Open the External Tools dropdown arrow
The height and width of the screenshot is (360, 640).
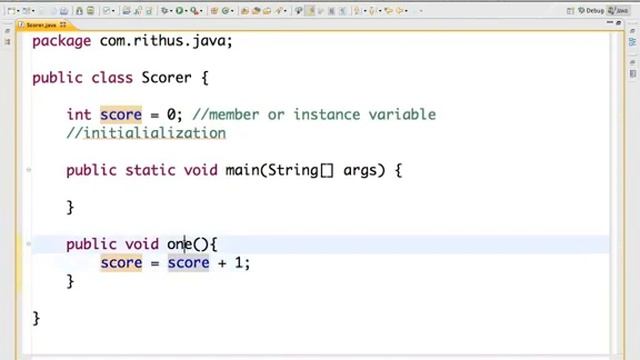click(201, 11)
